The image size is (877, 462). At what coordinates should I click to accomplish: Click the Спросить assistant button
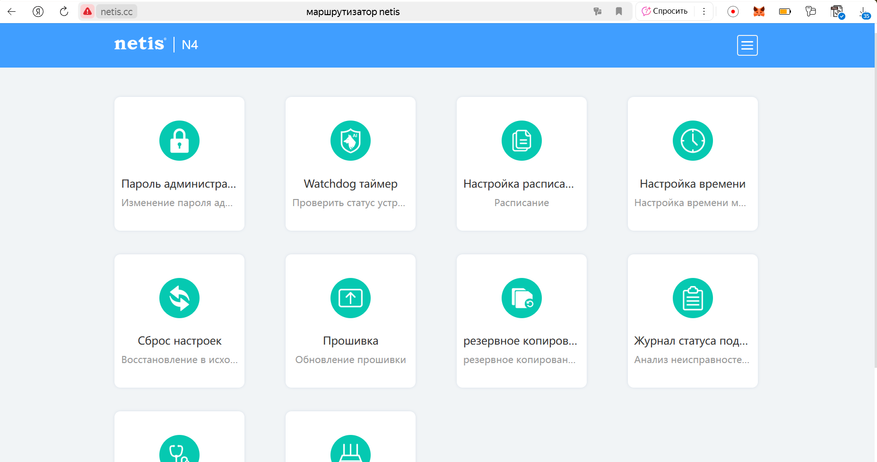(x=664, y=11)
